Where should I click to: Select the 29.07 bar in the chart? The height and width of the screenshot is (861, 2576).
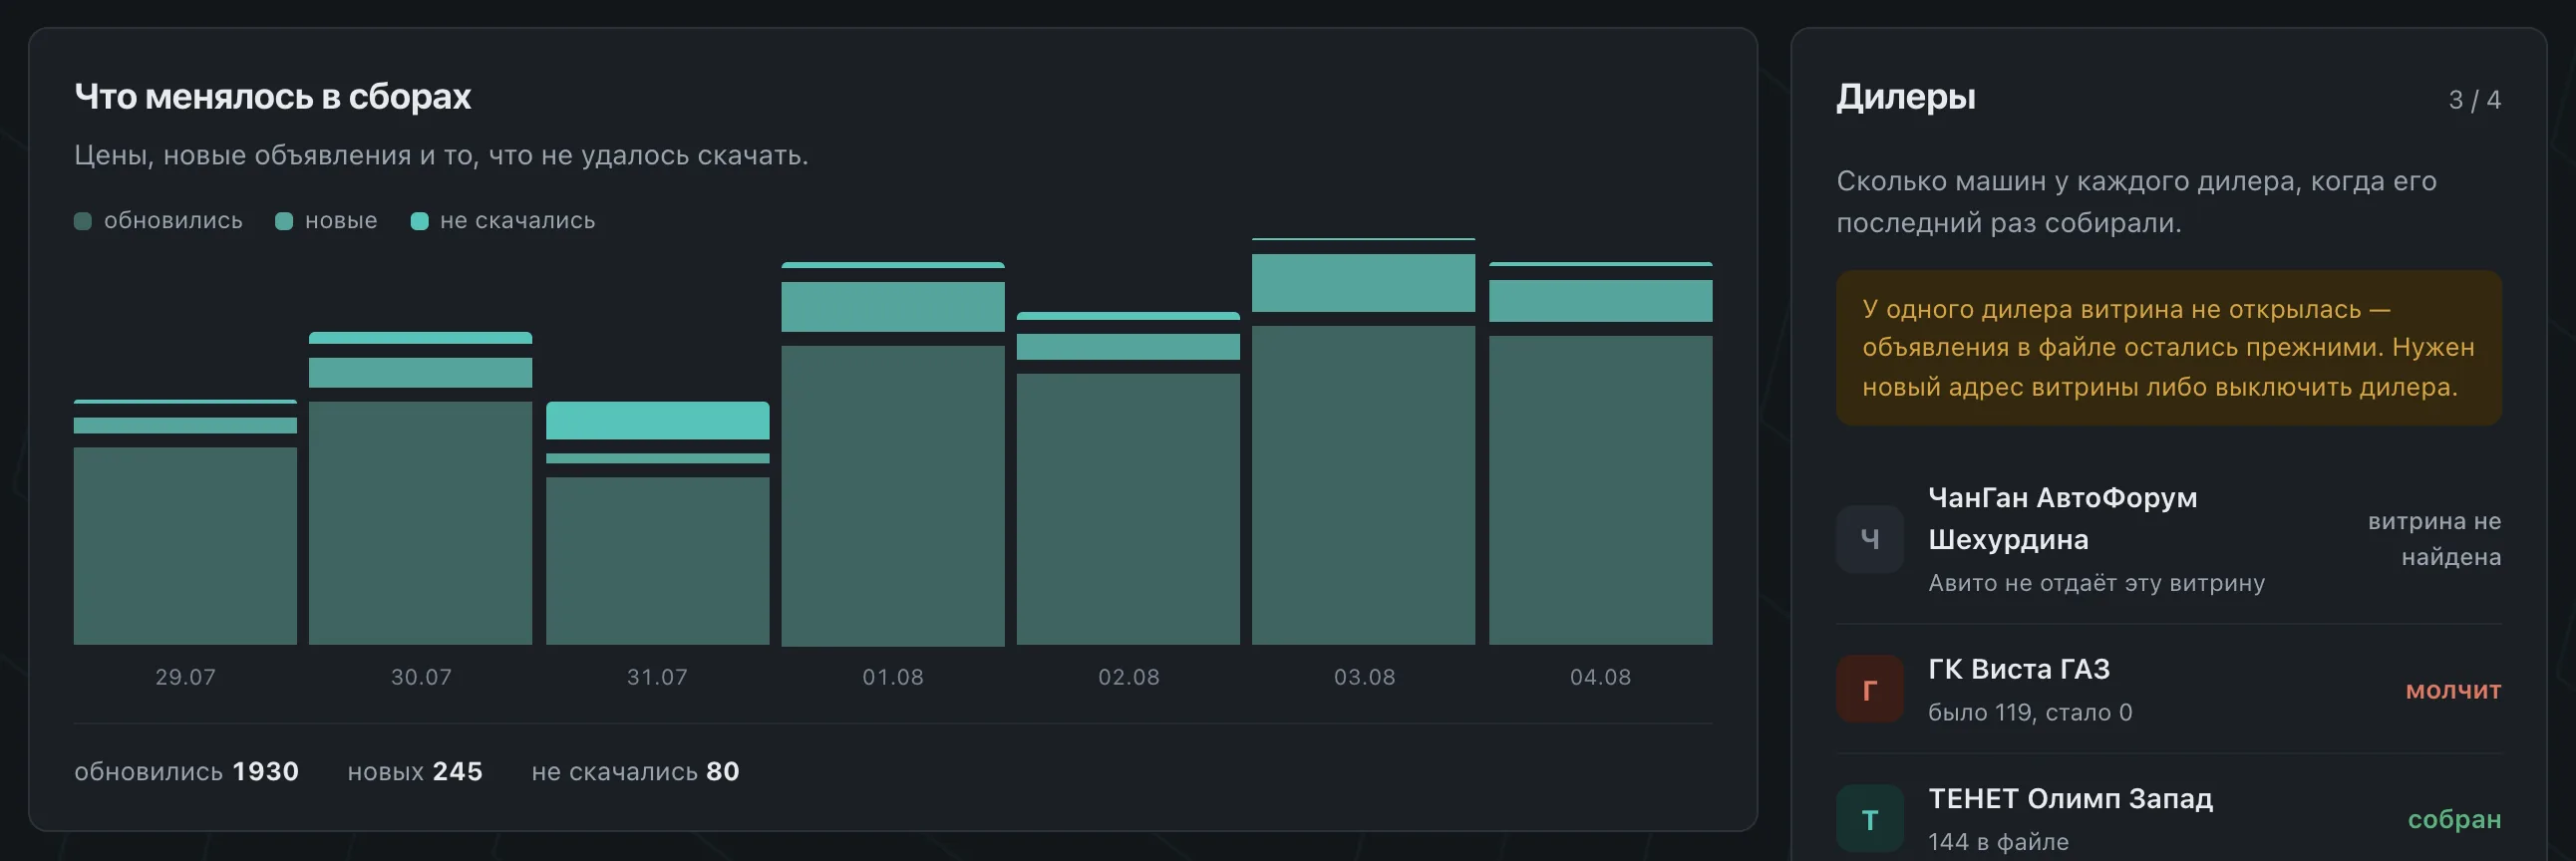click(185, 522)
